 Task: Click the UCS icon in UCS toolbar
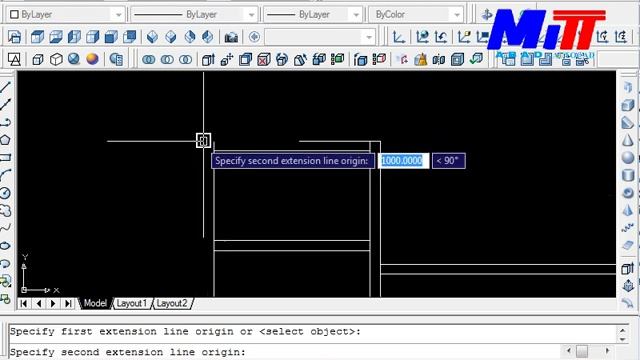click(398, 37)
